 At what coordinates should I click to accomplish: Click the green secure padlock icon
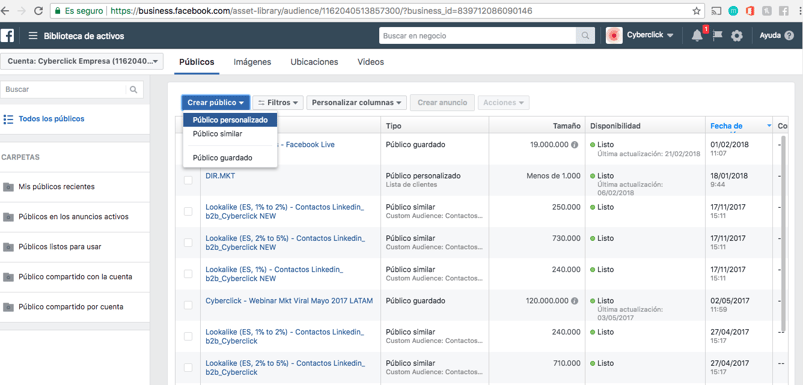coord(57,10)
